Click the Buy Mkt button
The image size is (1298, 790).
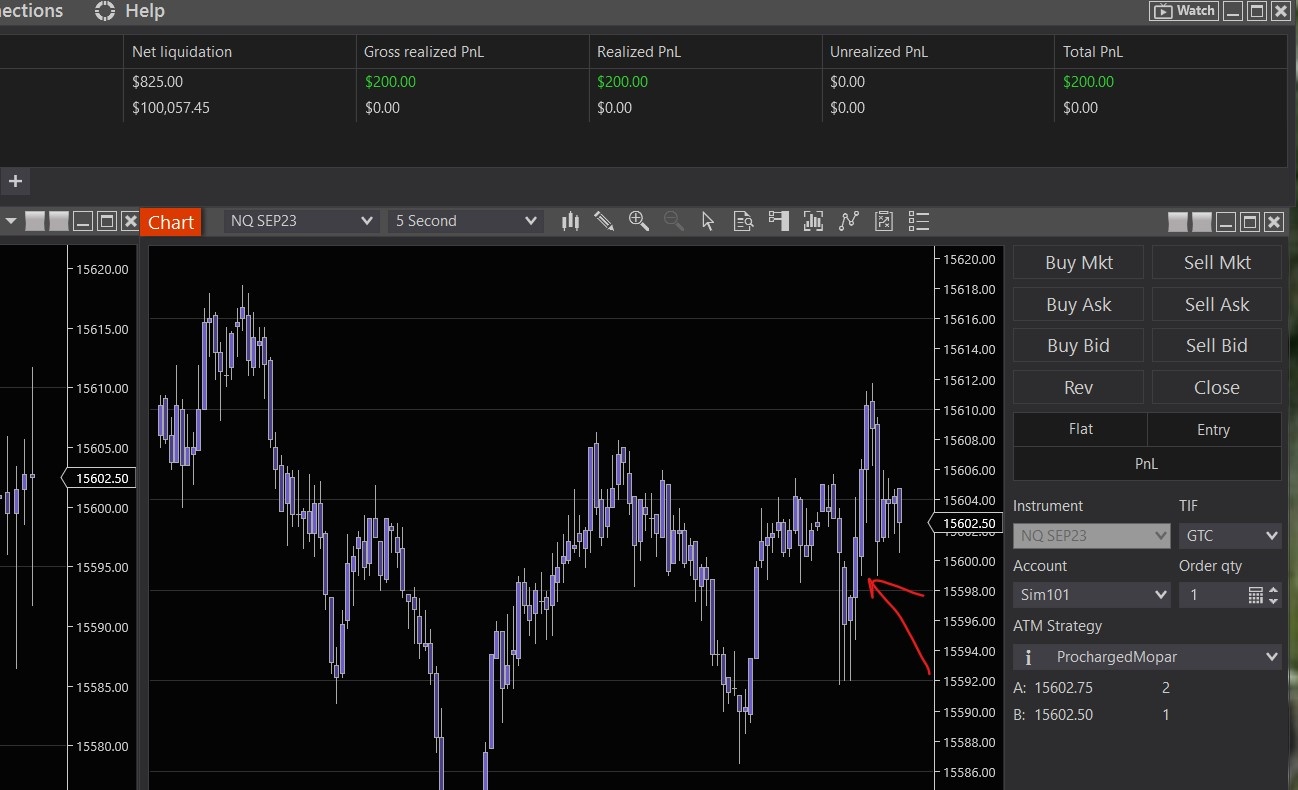tap(1079, 263)
